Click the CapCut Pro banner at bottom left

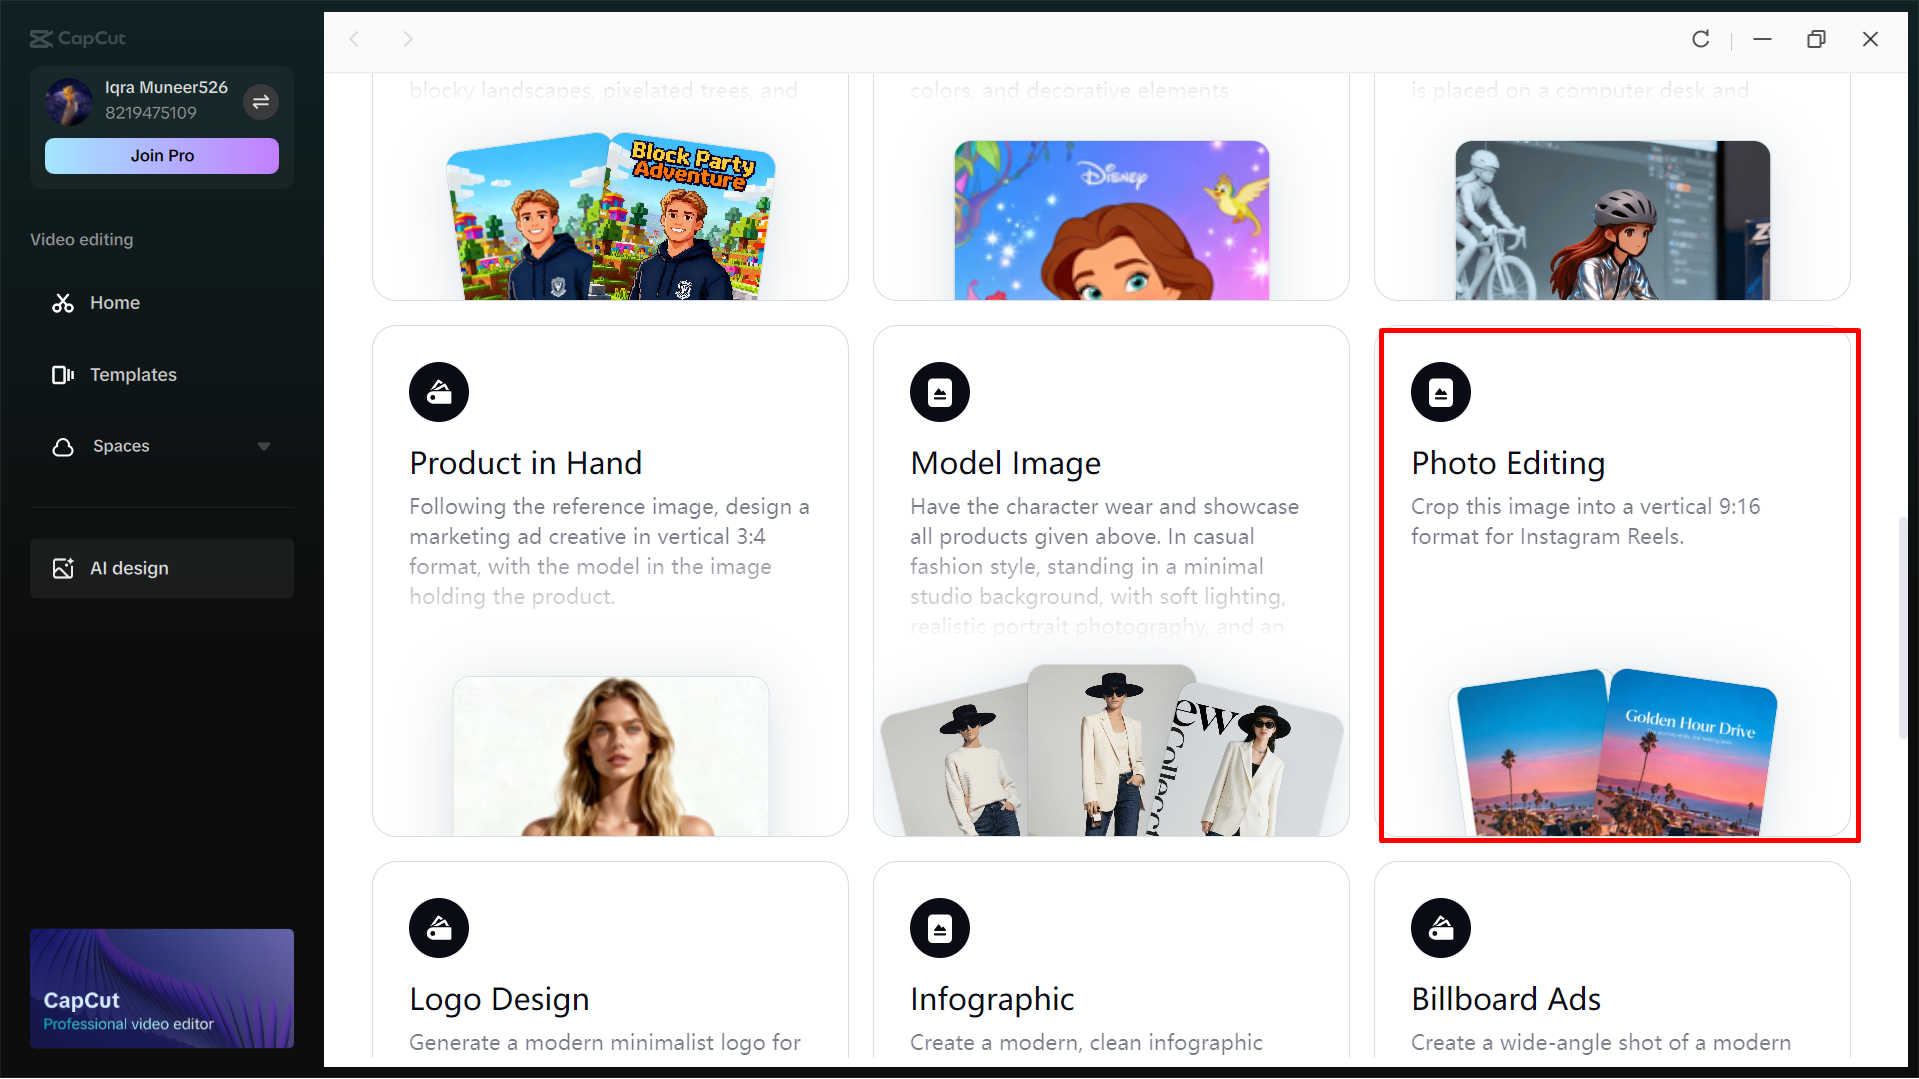tap(161, 988)
